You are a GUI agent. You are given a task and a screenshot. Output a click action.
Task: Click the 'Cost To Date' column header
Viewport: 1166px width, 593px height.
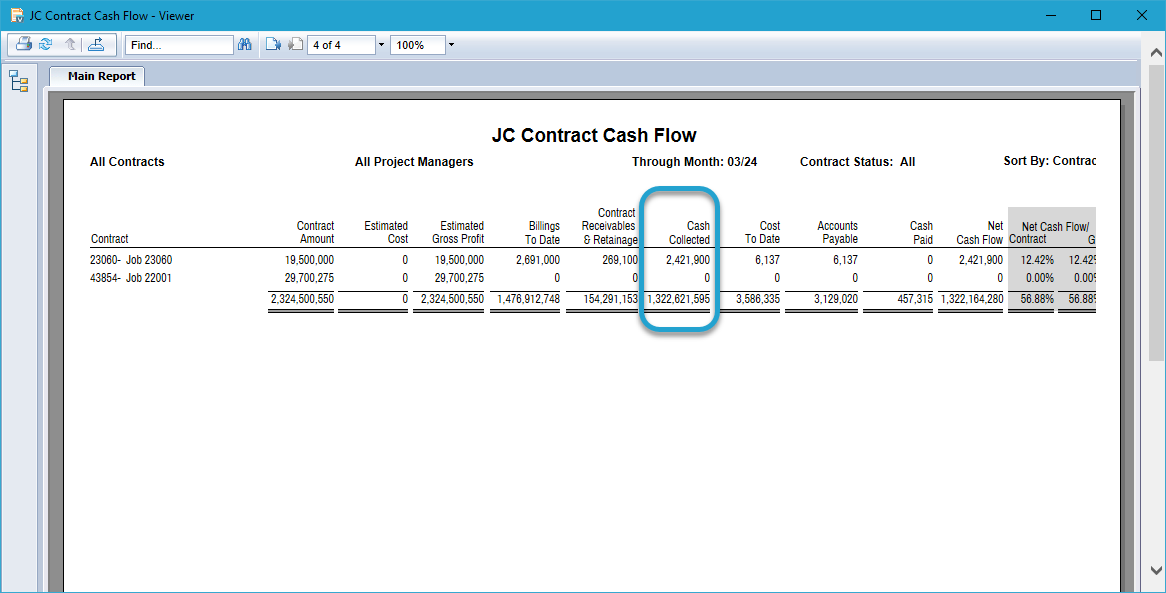[762, 232]
